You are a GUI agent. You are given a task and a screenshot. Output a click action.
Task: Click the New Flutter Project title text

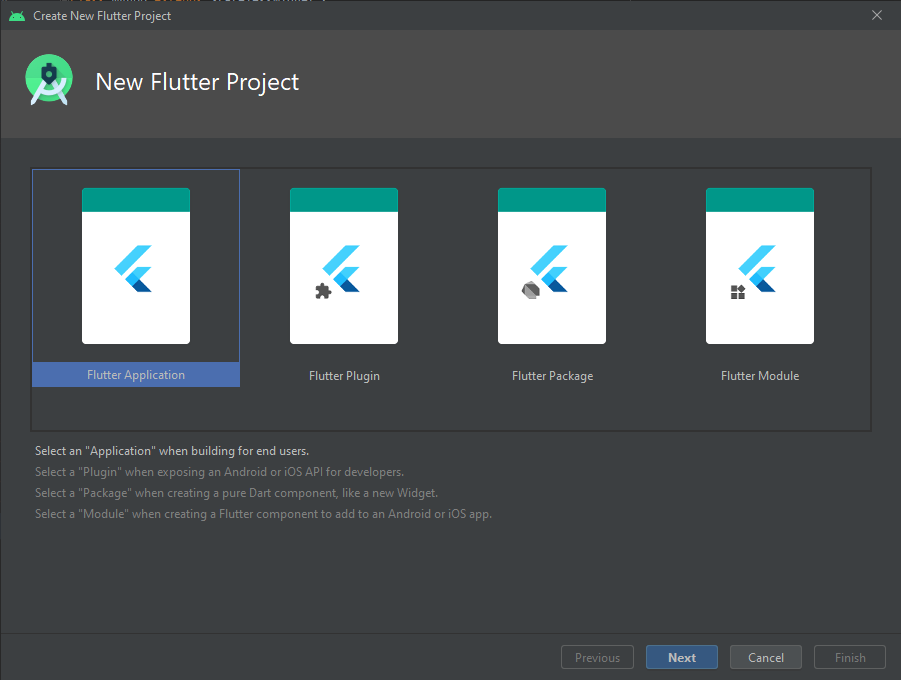point(196,82)
